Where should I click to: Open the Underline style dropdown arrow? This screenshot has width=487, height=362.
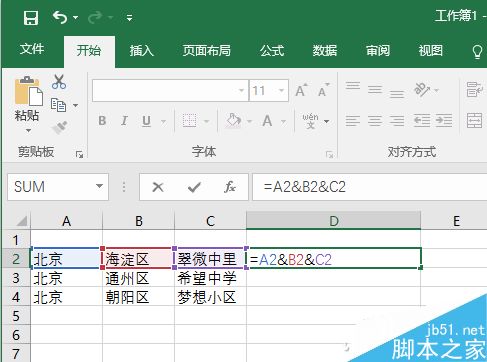click(163, 121)
